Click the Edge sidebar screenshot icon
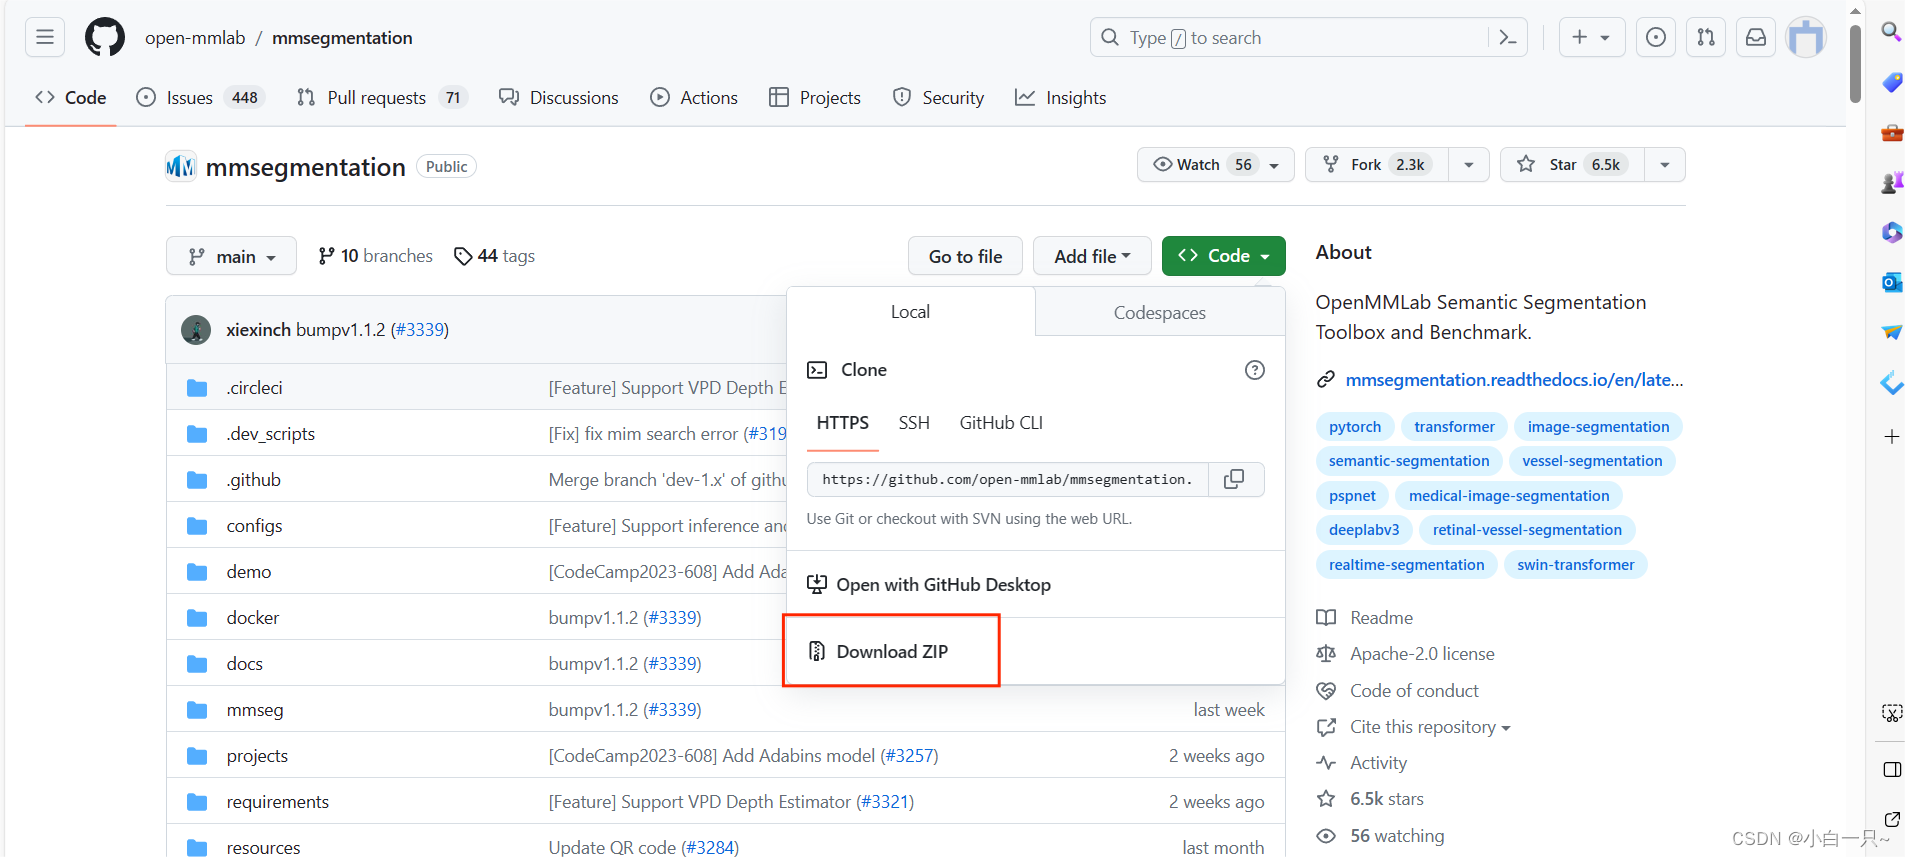Viewport: 1905px width, 857px height. coord(1891,713)
